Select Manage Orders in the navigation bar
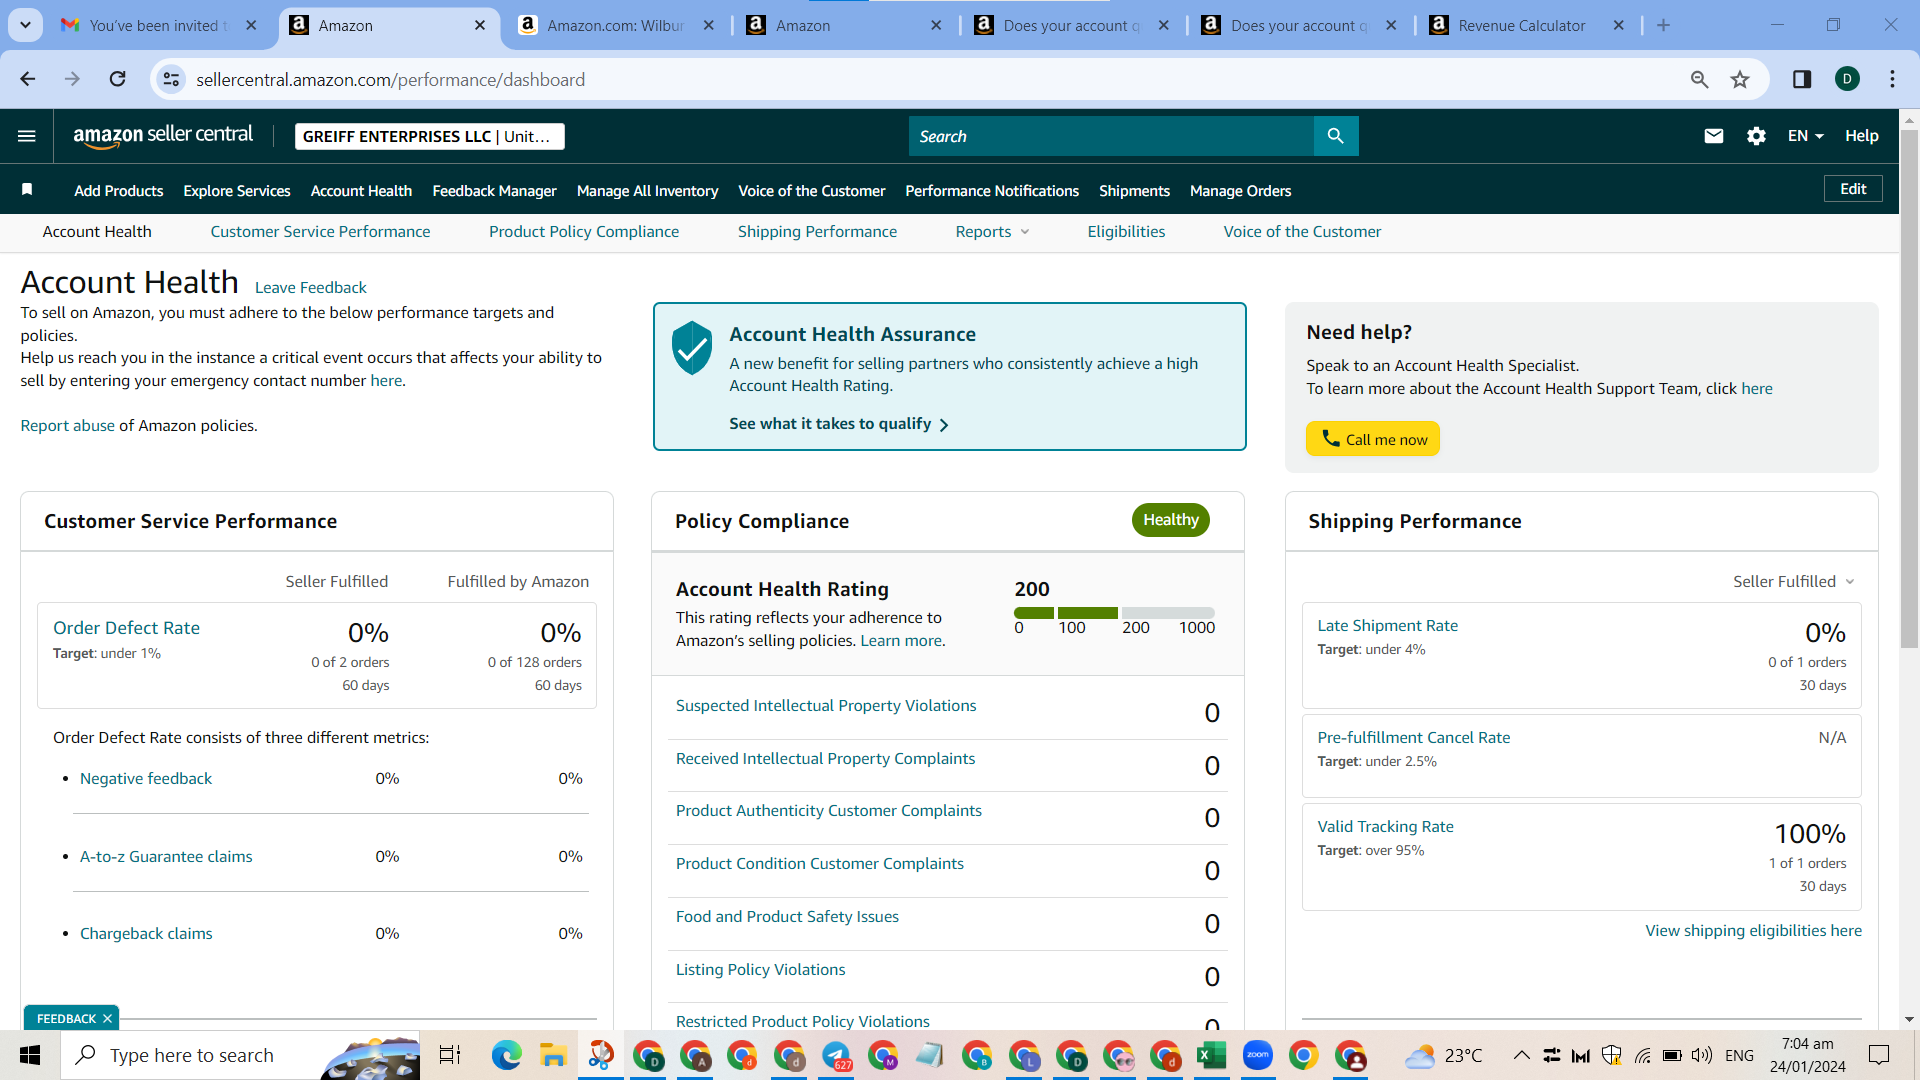The width and height of the screenshot is (1920, 1080). coord(1240,191)
